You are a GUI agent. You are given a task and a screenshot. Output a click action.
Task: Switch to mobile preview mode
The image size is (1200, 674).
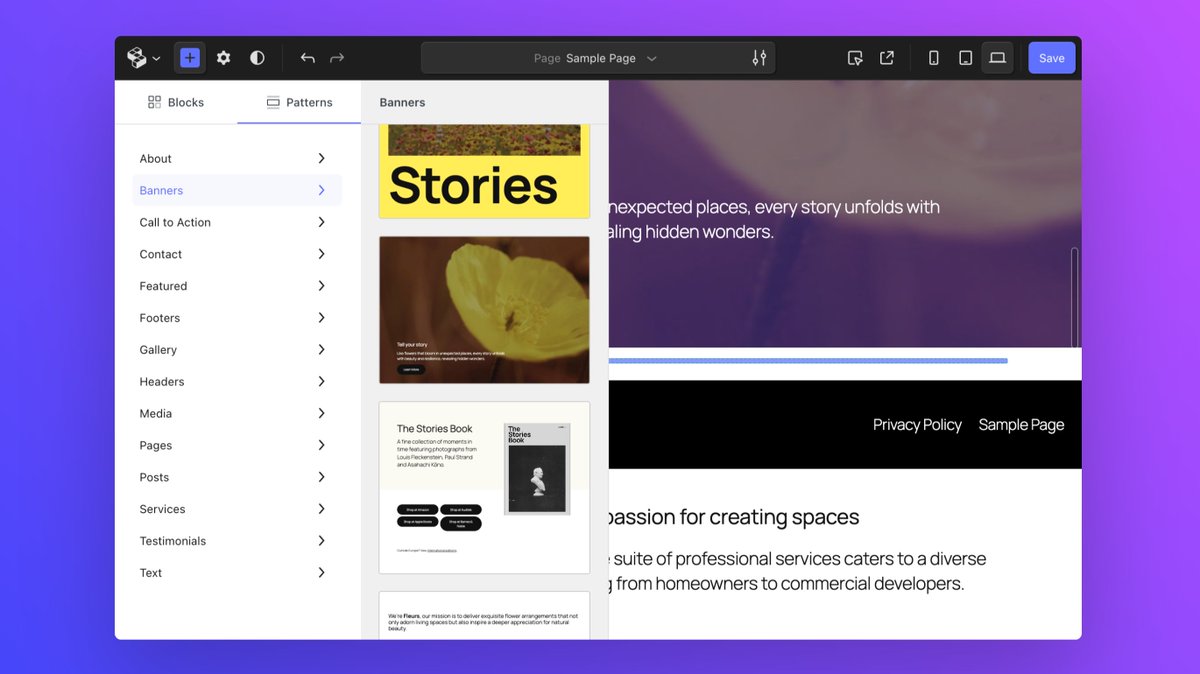(x=933, y=57)
